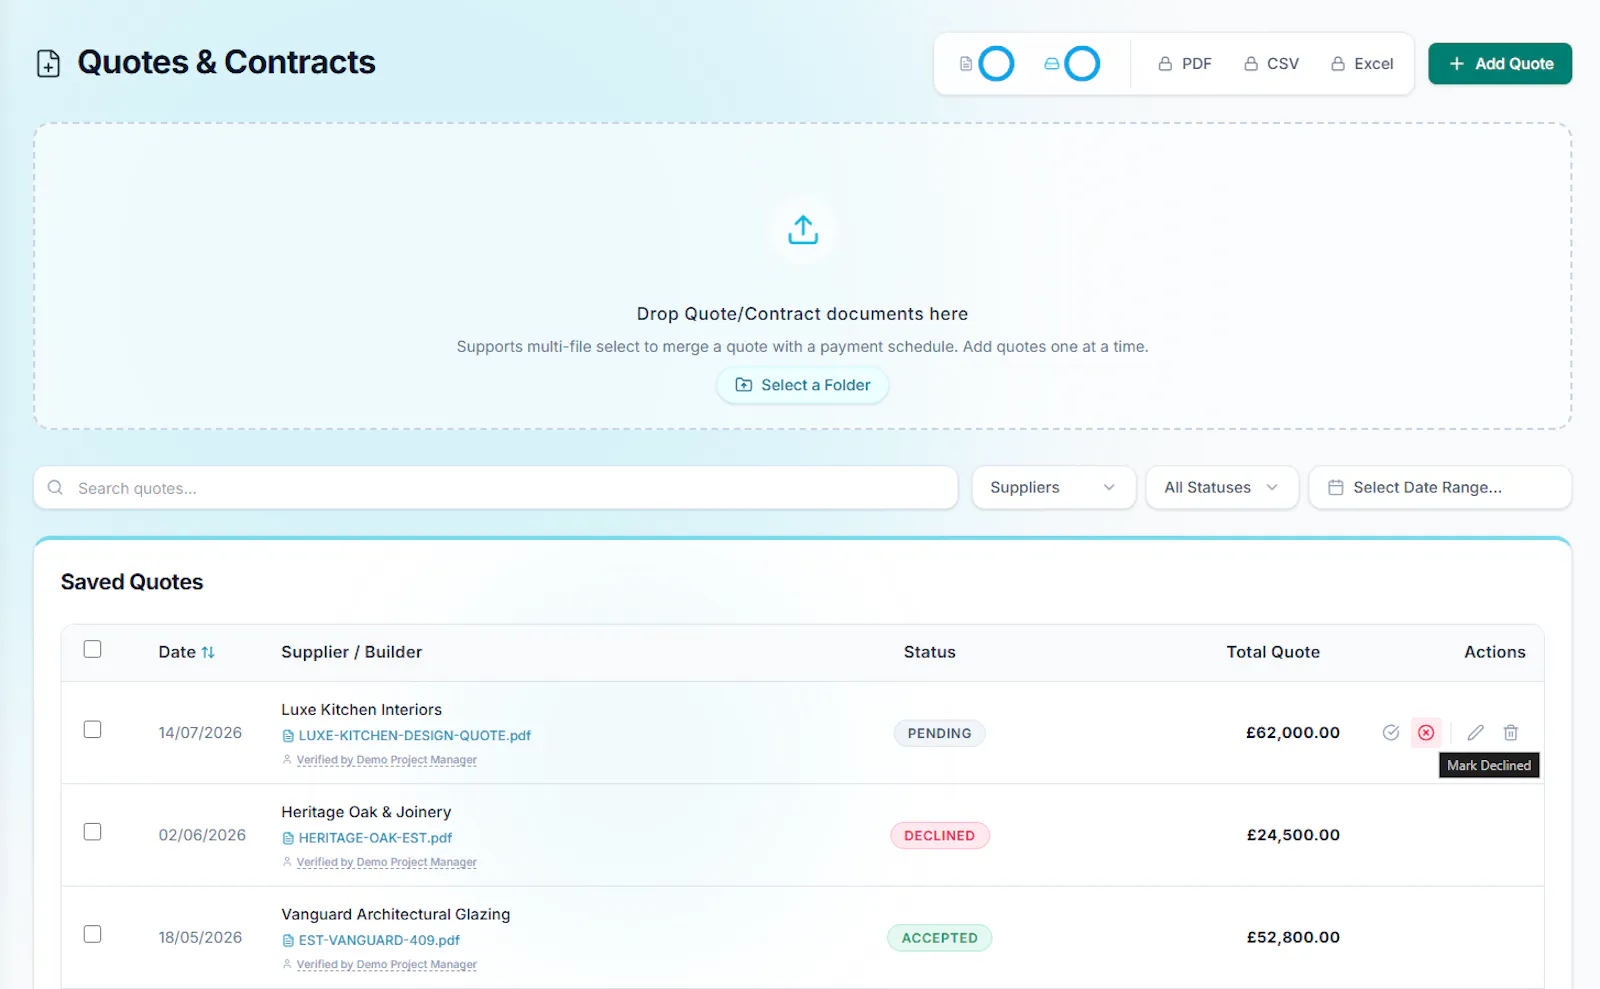Export quotes as locked Excel
This screenshot has width=1600, height=989.
(x=1362, y=64)
